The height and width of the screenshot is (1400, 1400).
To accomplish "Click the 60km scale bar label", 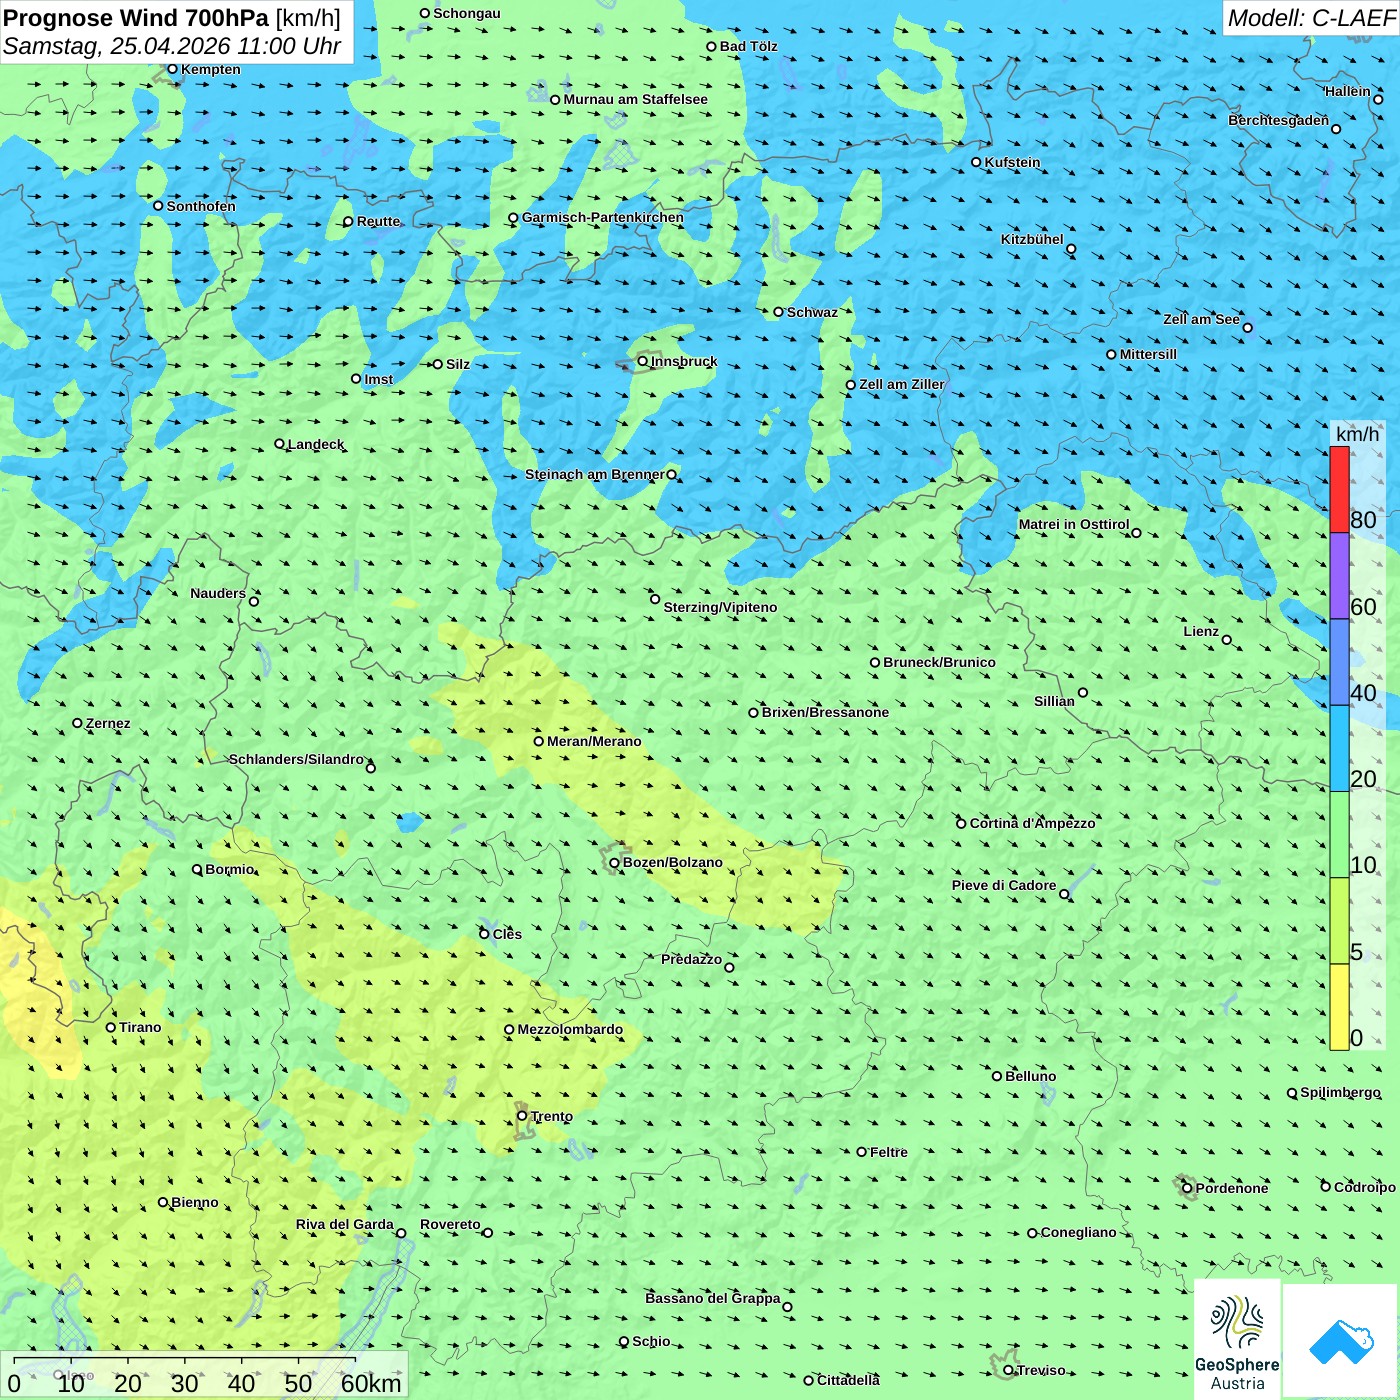I will click(x=371, y=1383).
